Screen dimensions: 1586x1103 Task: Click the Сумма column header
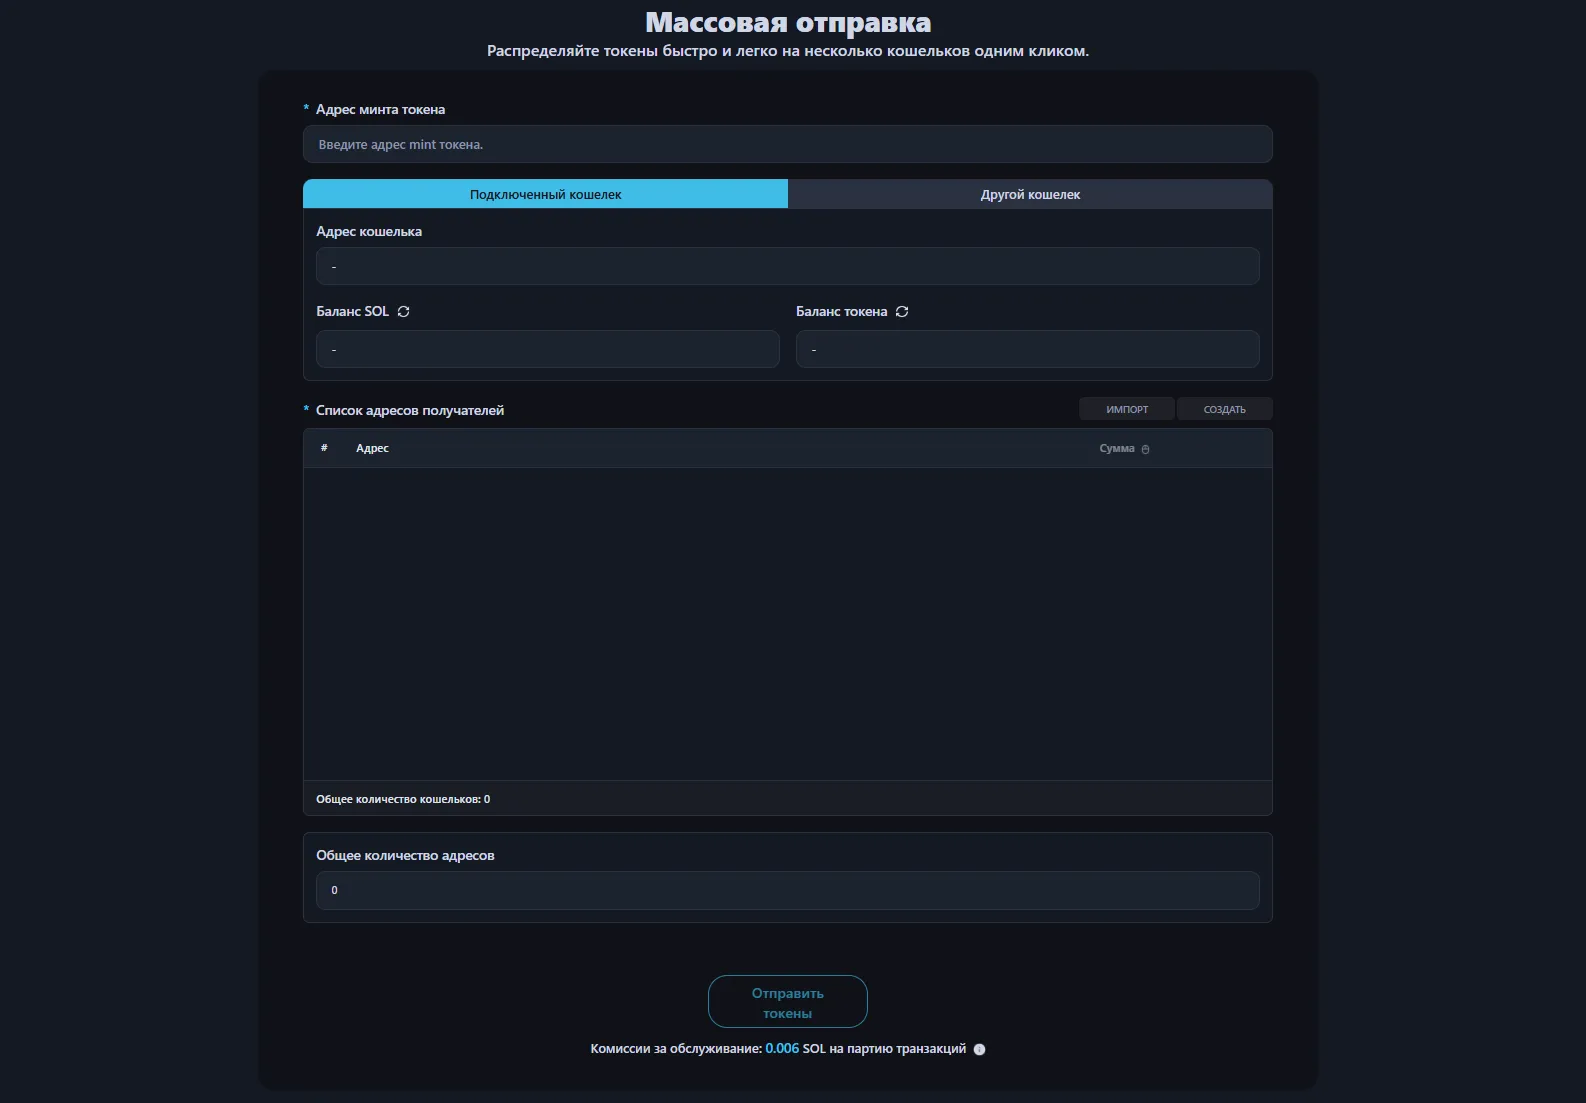(x=1116, y=449)
